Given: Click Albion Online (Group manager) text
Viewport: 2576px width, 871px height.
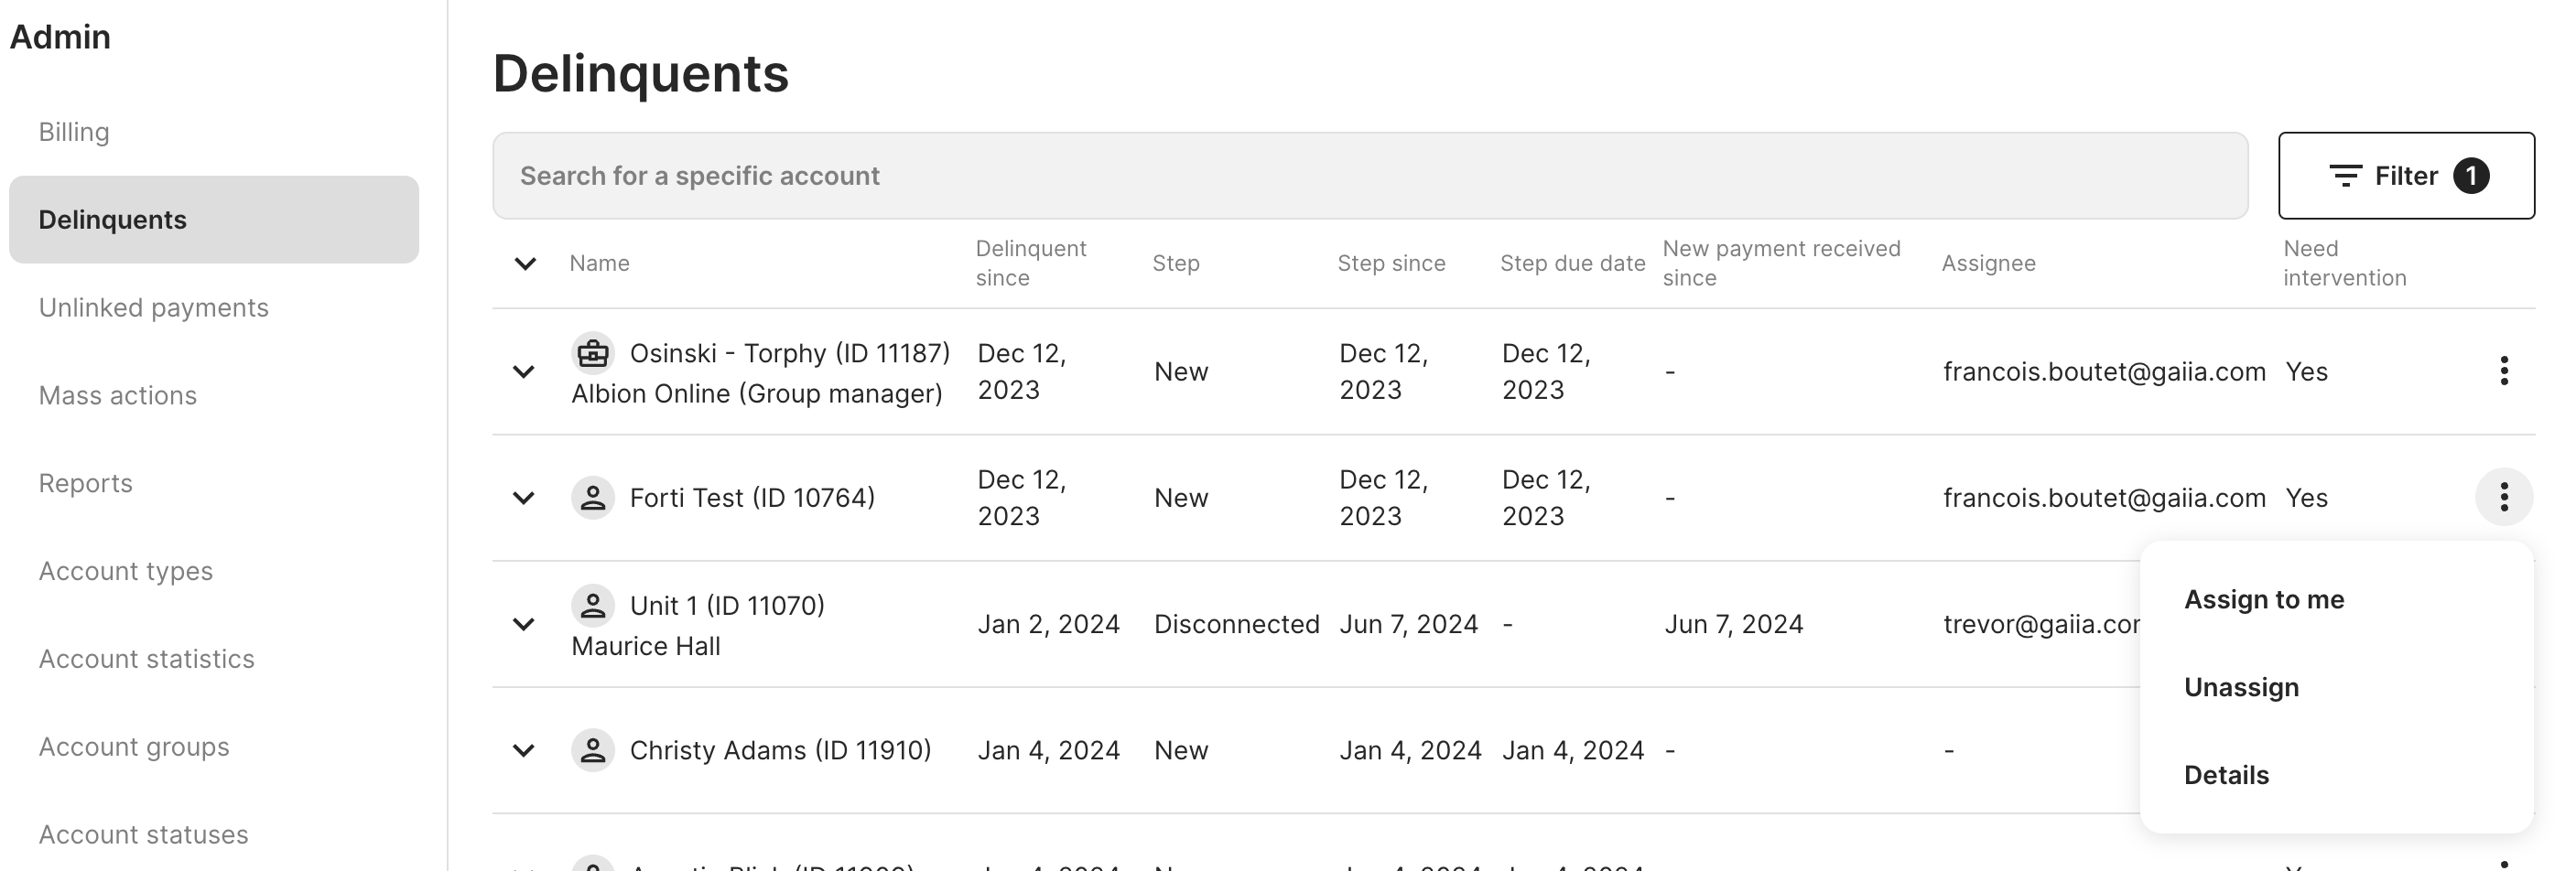Looking at the screenshot, I should click(x=757, y=394).
